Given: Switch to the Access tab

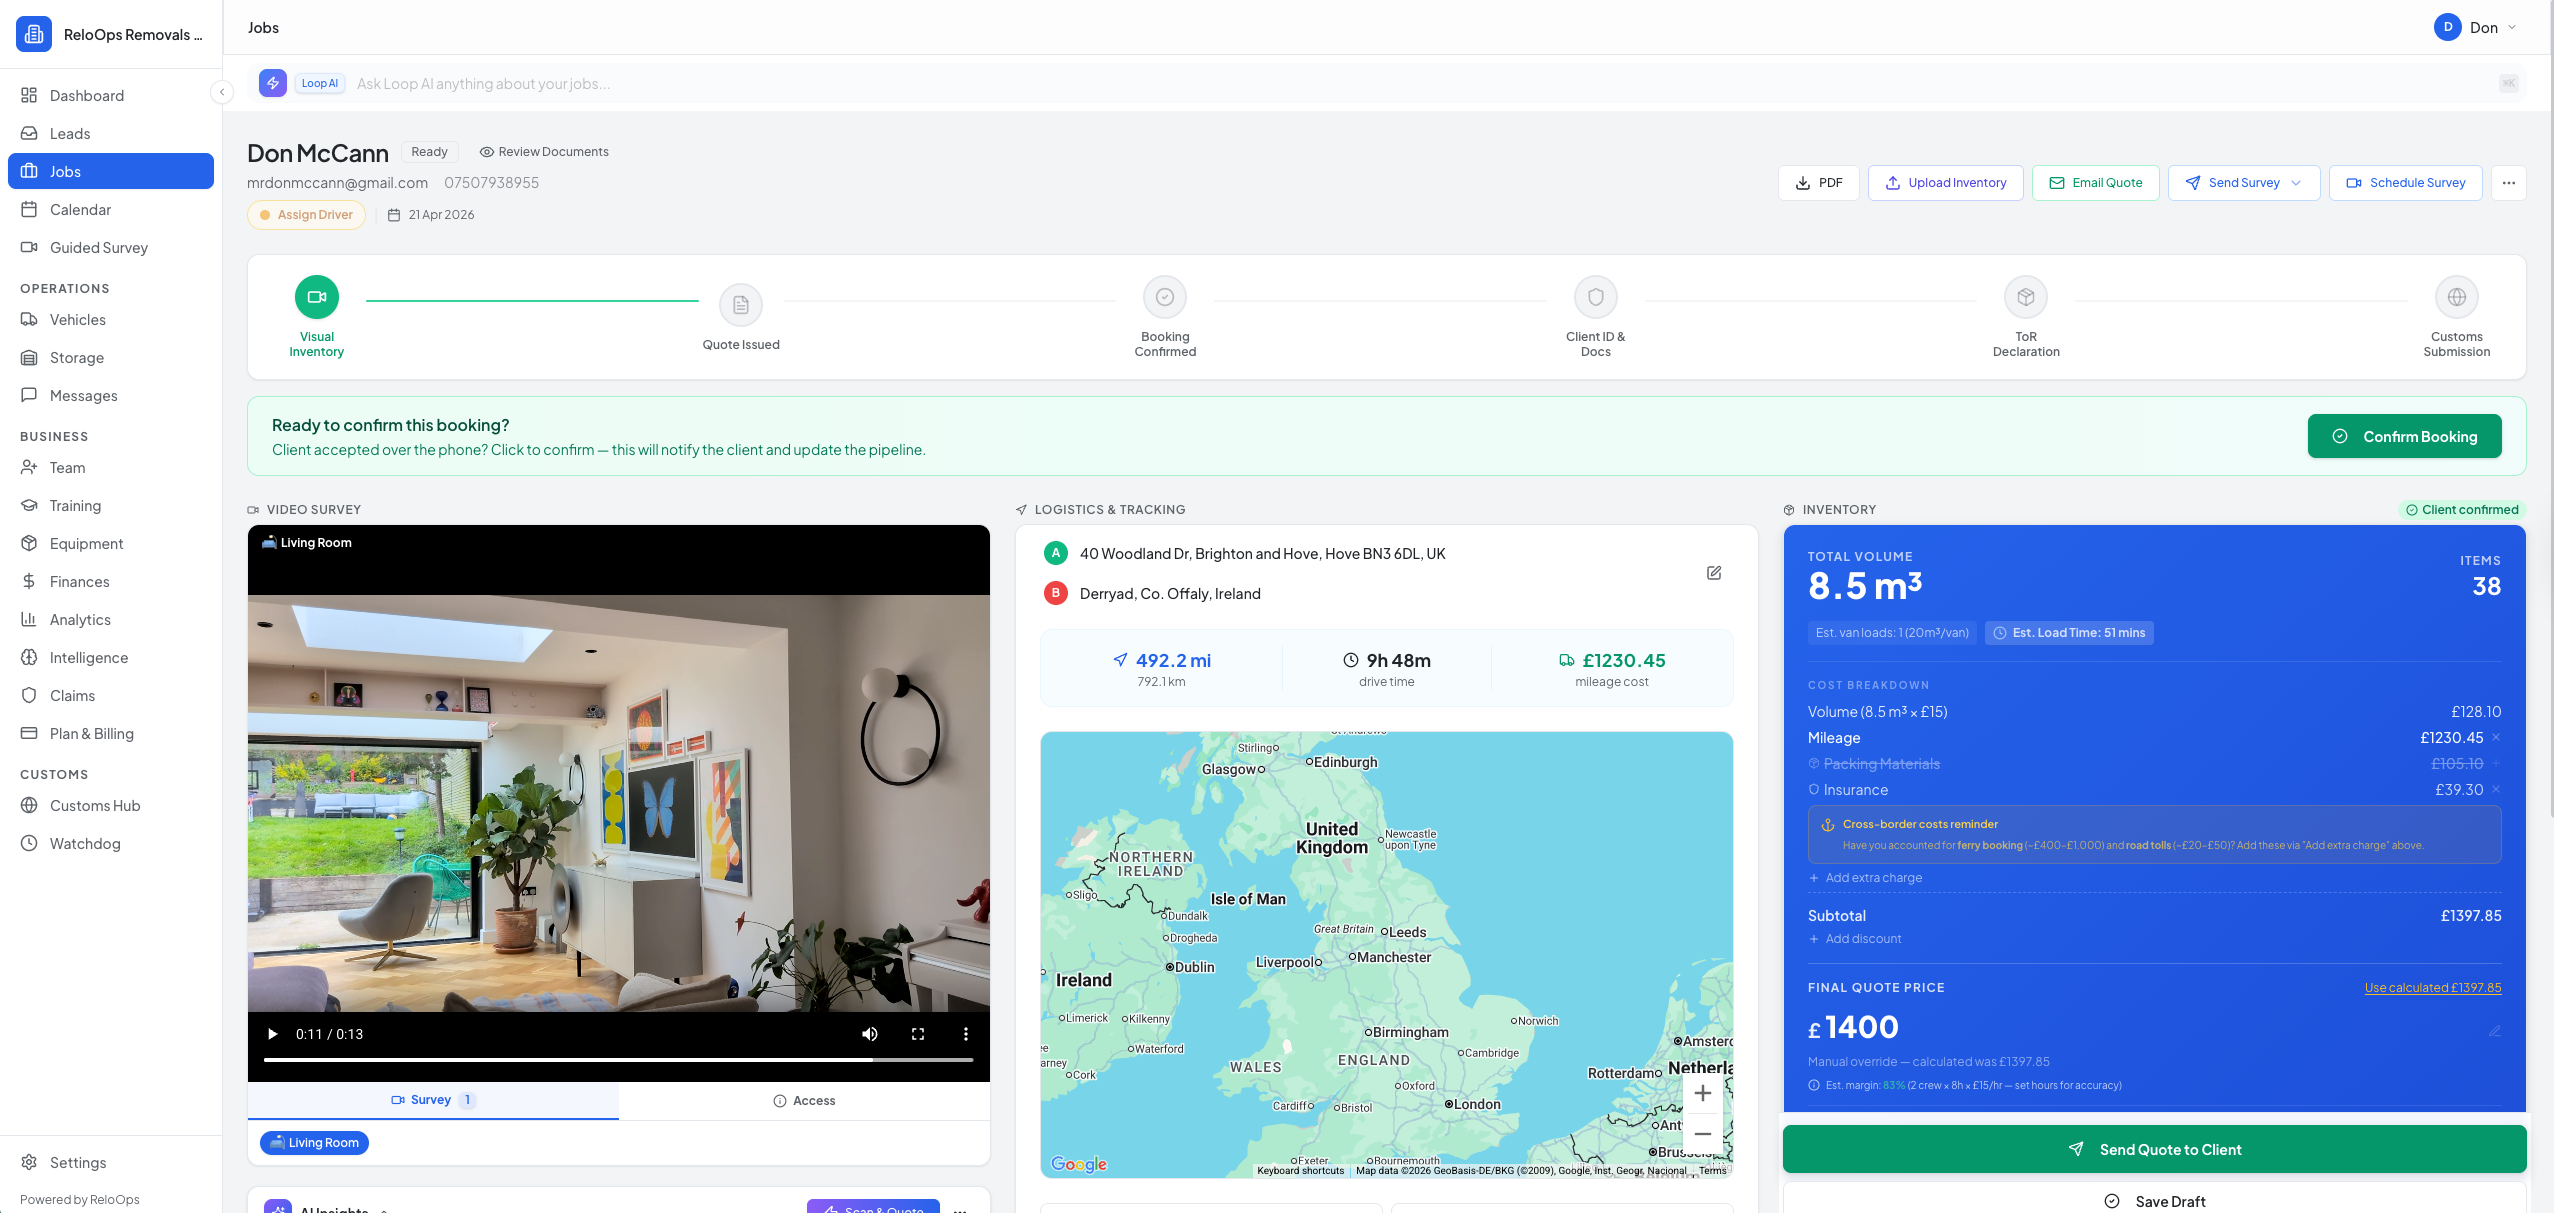Looking at the screenshot, I should point(805,1100).
